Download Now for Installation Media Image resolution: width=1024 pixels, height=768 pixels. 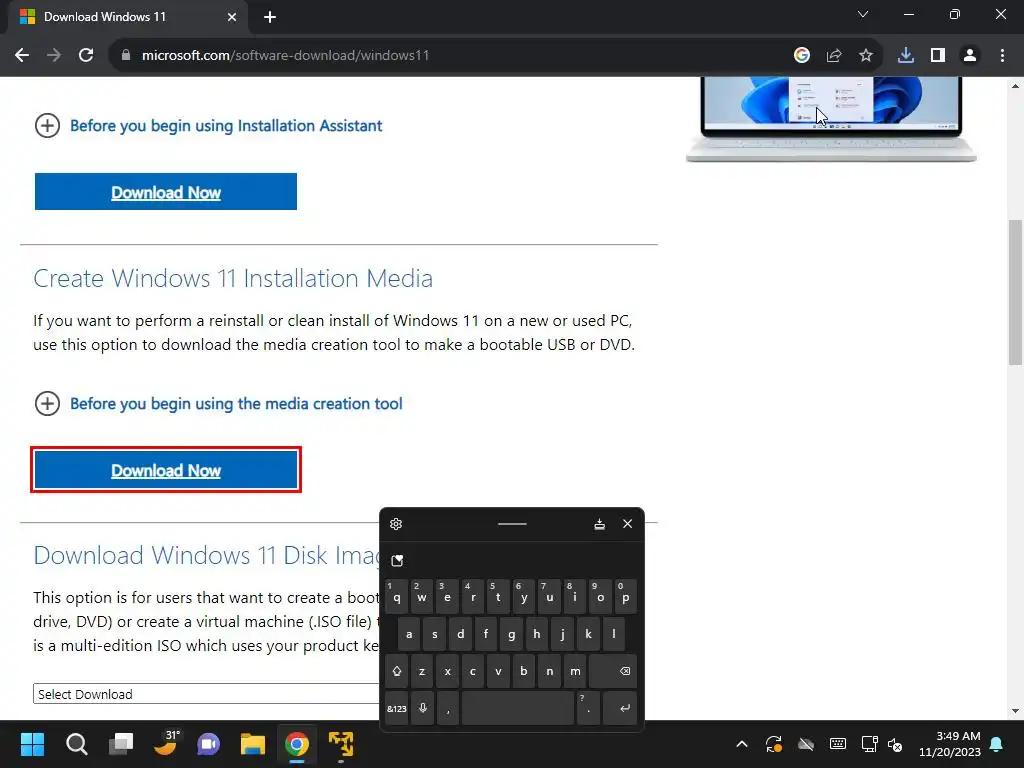click(166, 470)
